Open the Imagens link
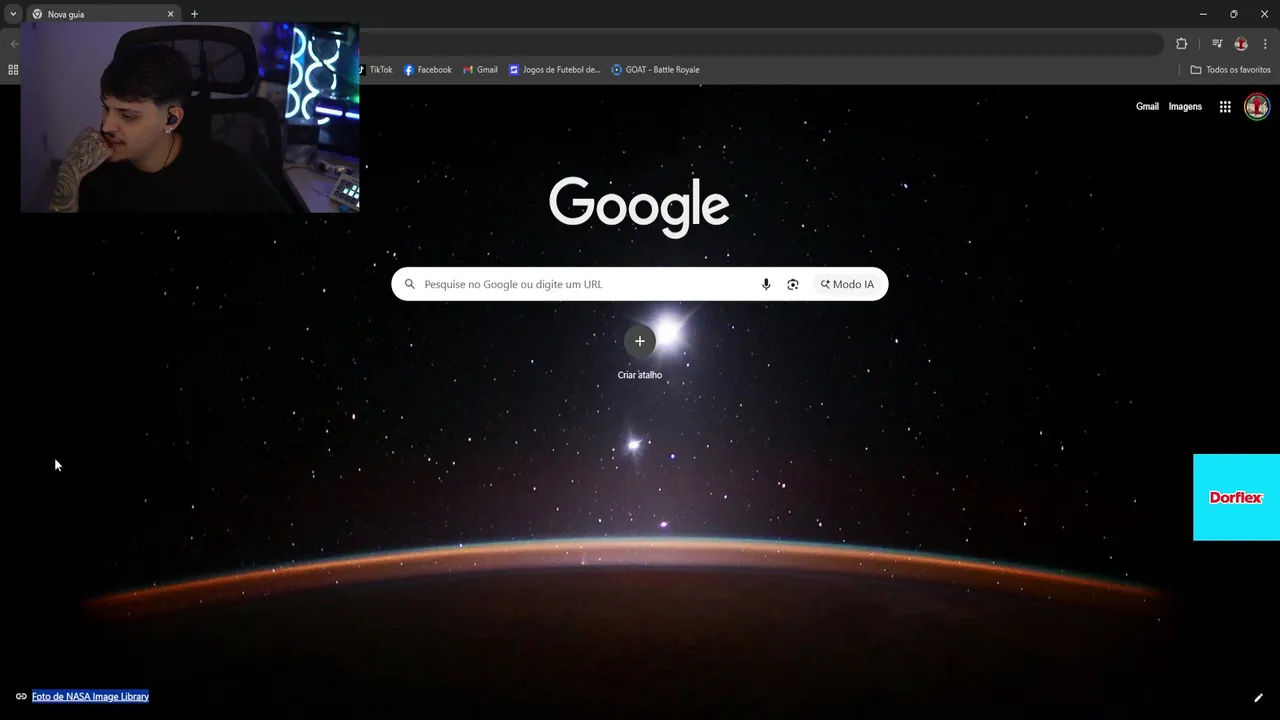1280x720 pixels. (x=1185, y=107)
